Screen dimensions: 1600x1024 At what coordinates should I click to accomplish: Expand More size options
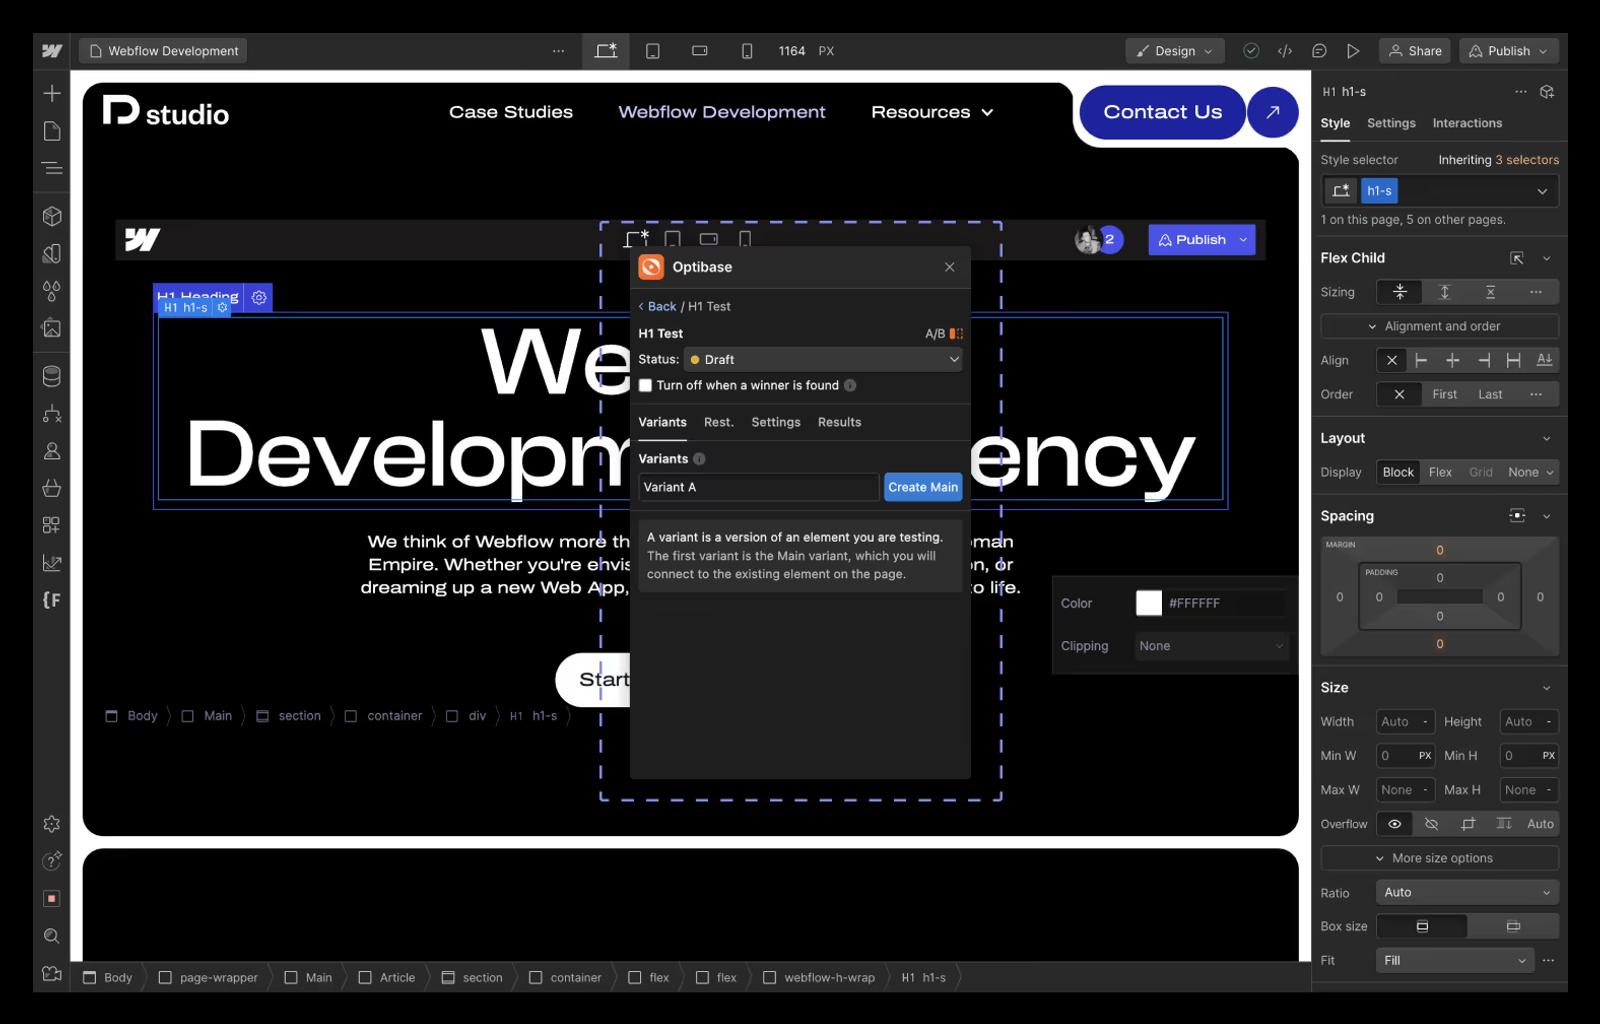[1439, 858]
